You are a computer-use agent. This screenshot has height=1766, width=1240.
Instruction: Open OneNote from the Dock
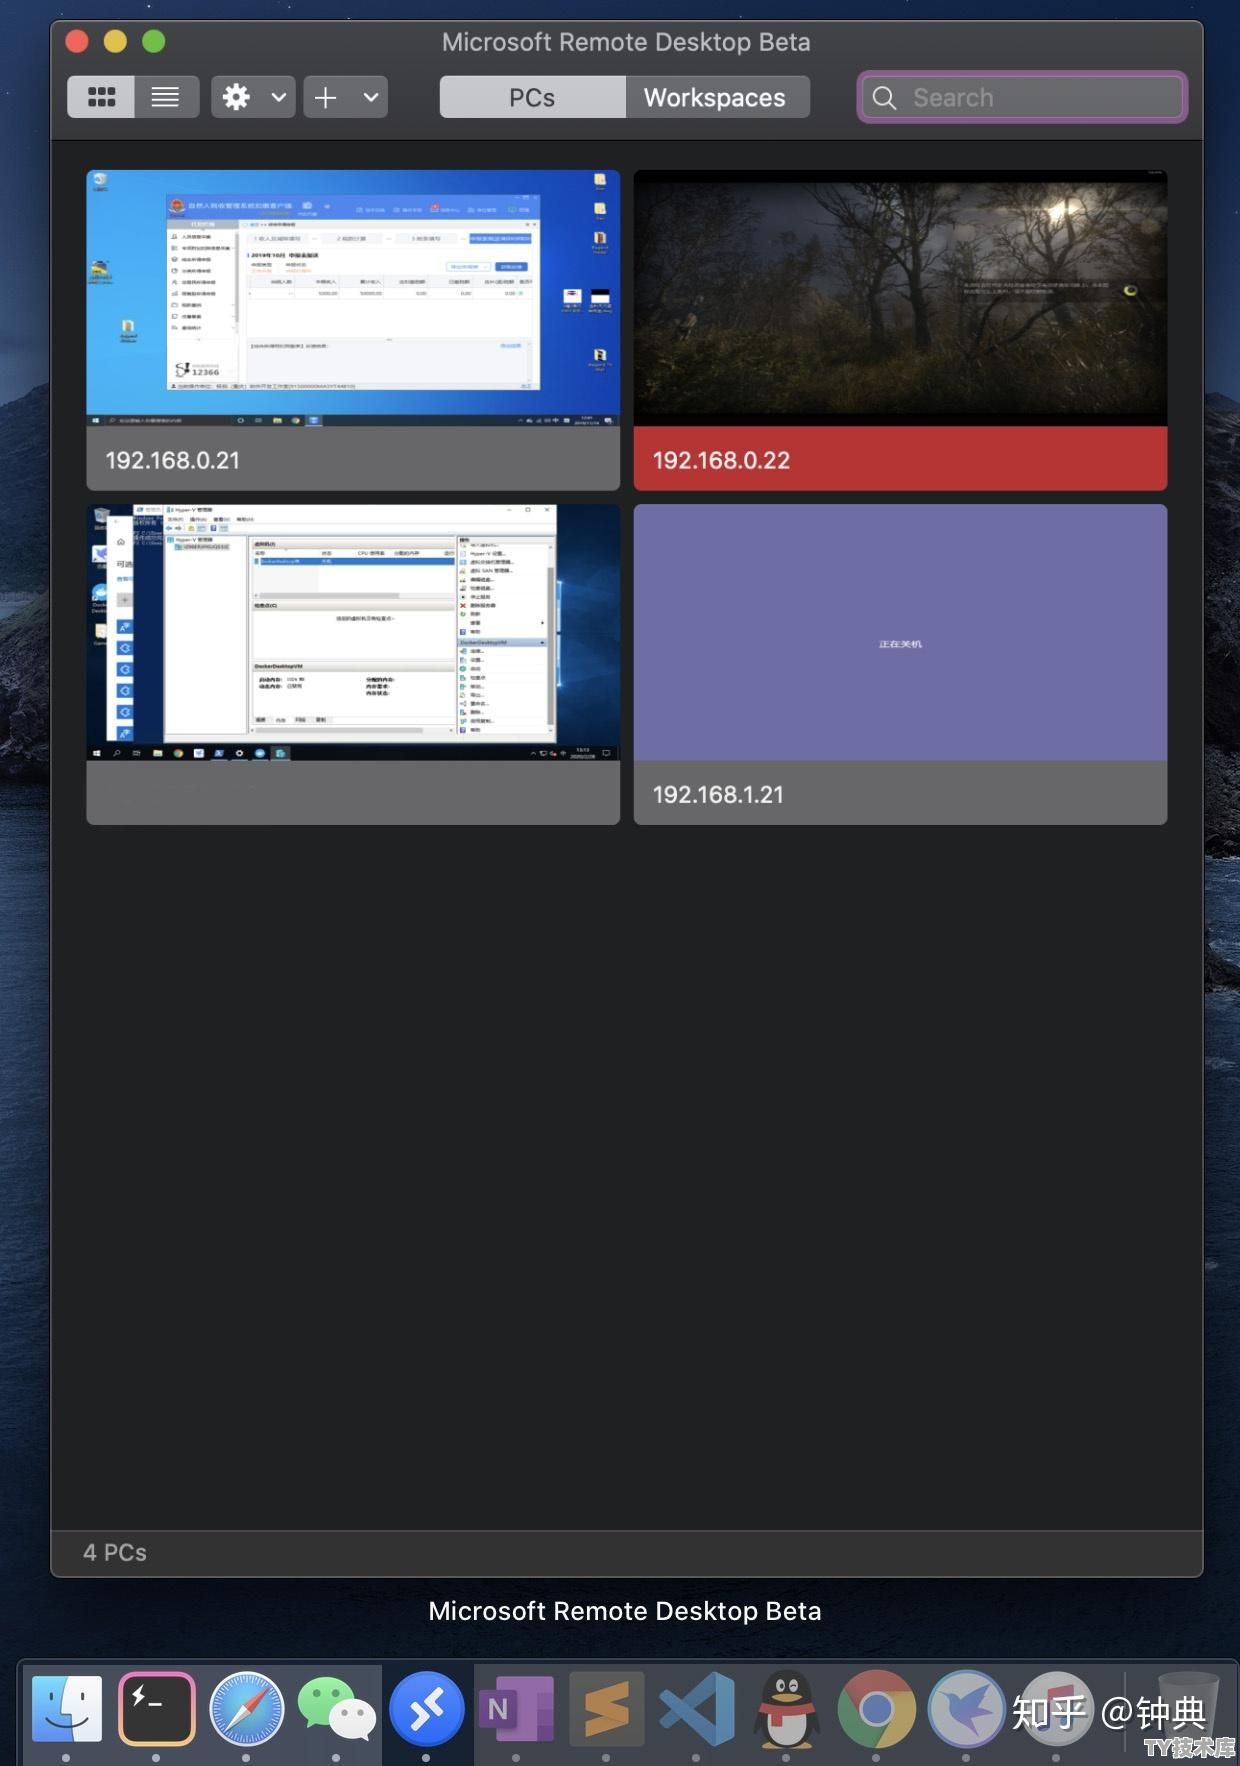click(516, 1709)
